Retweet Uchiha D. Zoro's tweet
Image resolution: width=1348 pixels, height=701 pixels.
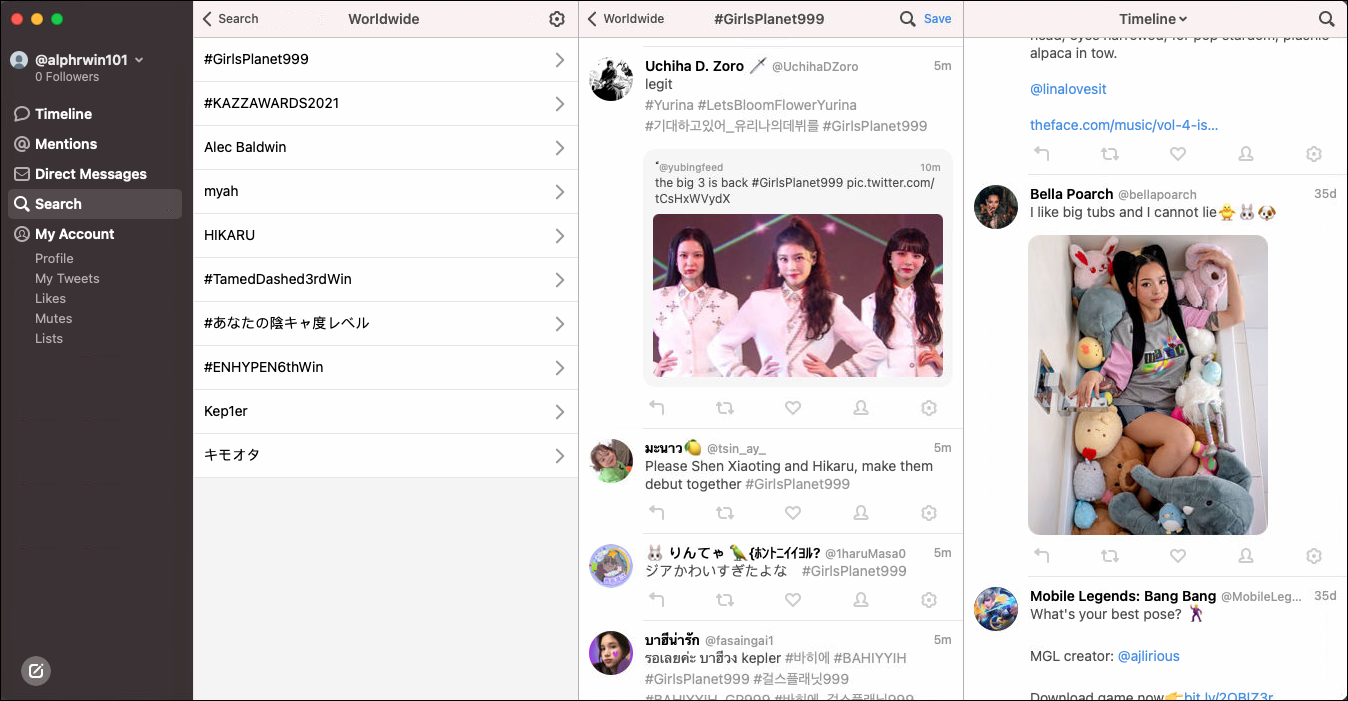coord(725,408)
